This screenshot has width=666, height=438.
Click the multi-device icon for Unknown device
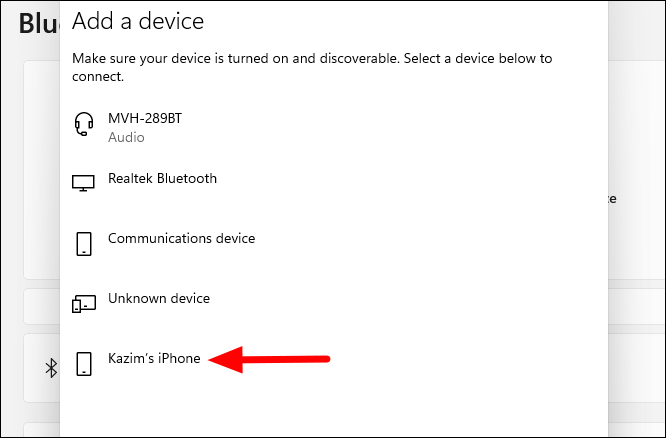point(84,303)
